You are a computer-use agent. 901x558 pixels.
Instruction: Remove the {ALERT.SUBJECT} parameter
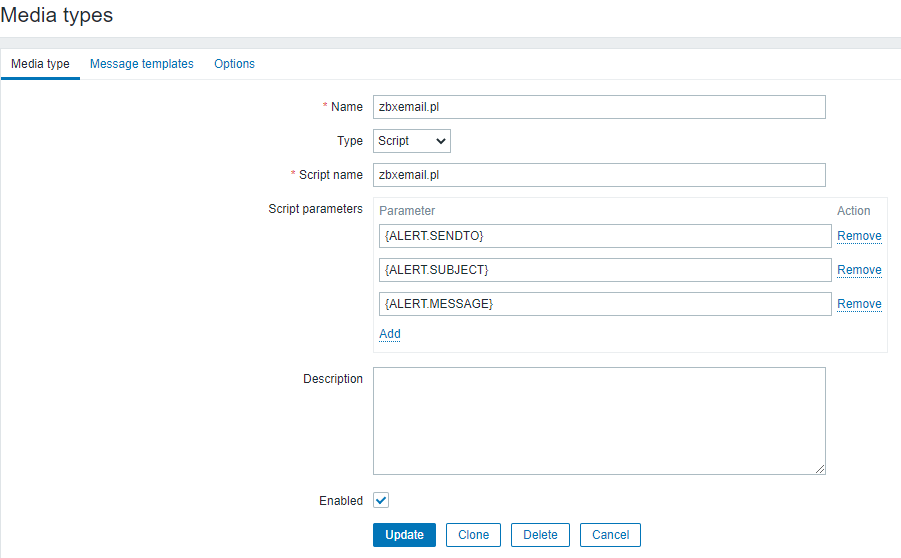tap(859, 270)
